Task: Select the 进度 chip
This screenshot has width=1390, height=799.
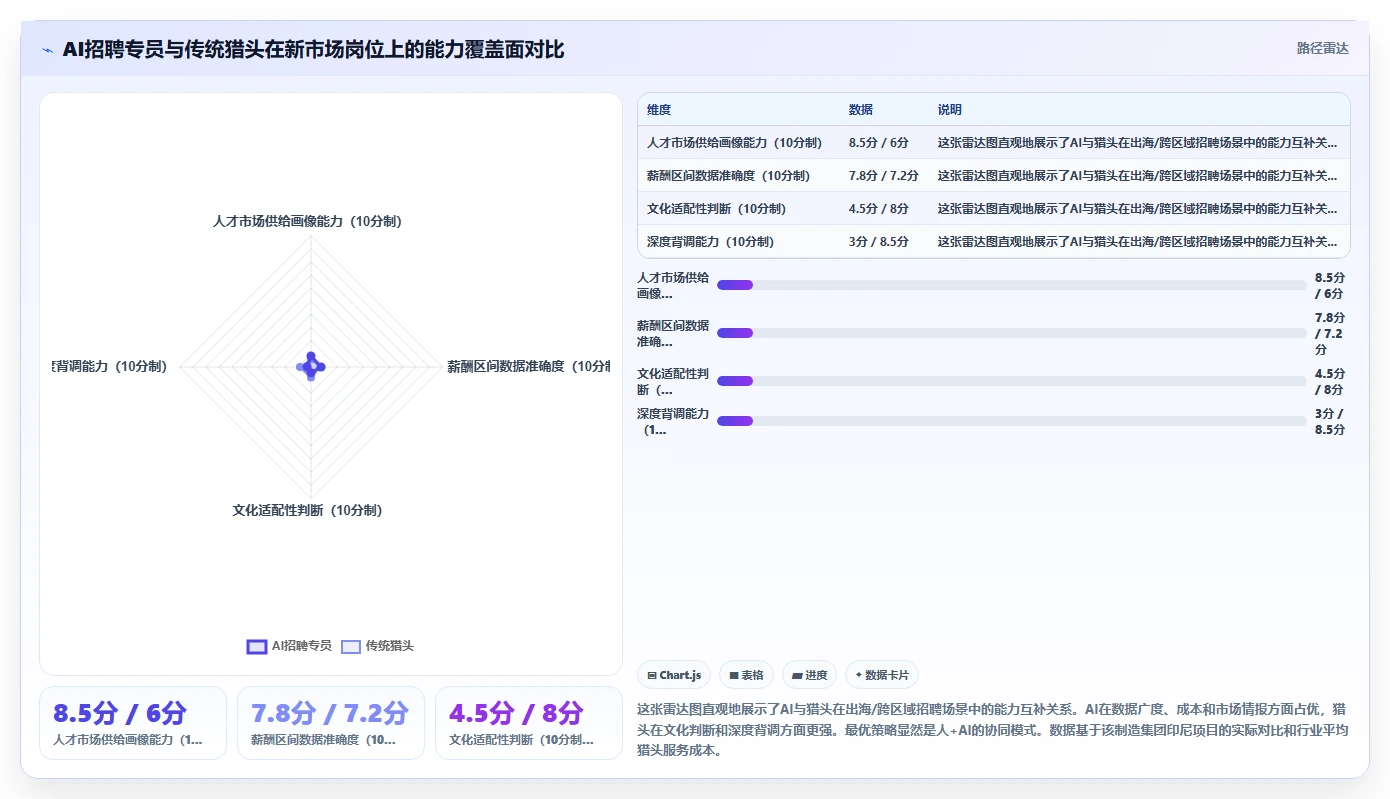Action: tap(809, 675)
